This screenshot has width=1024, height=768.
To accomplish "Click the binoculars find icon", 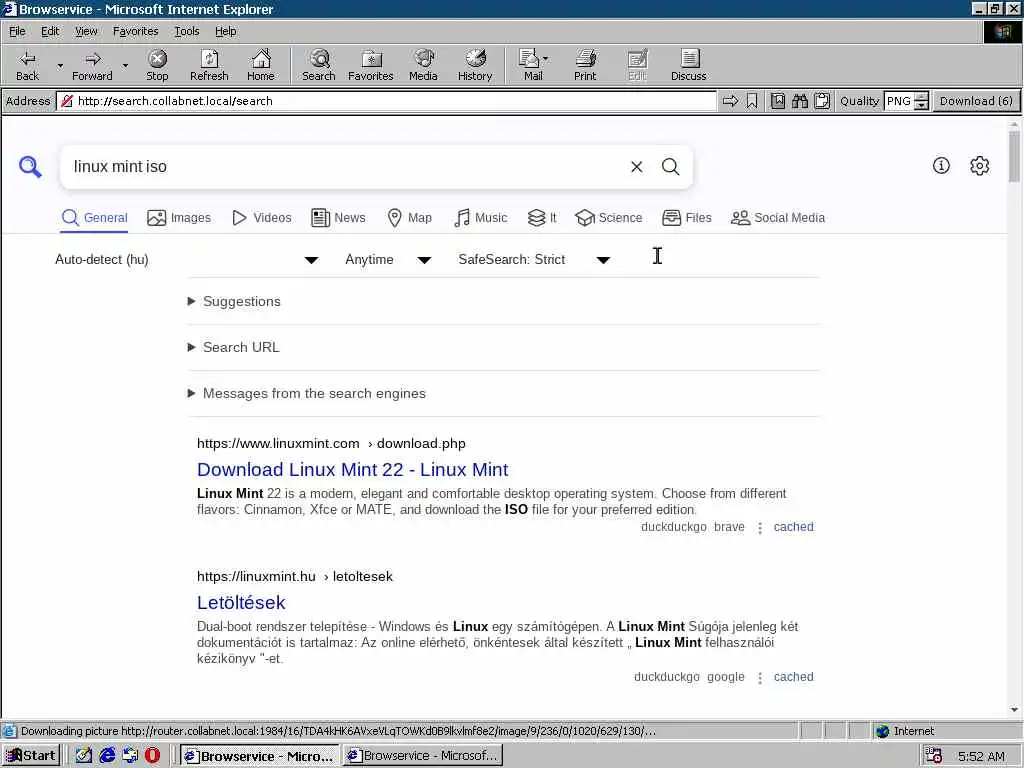I will (799, 101).
